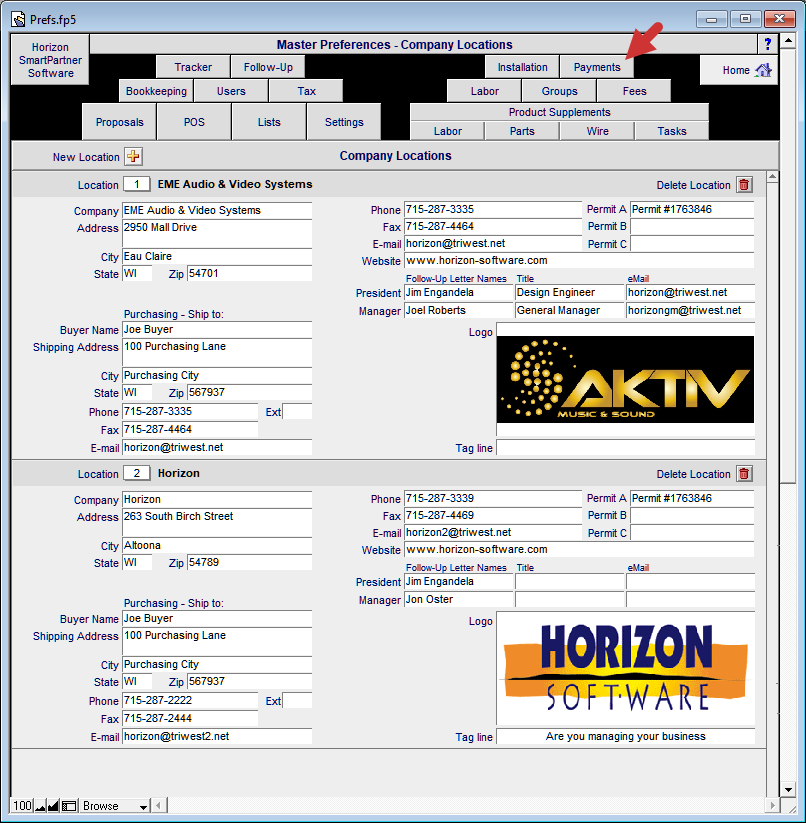Click the 263 South Birch Street field

(x=217, y=523)
